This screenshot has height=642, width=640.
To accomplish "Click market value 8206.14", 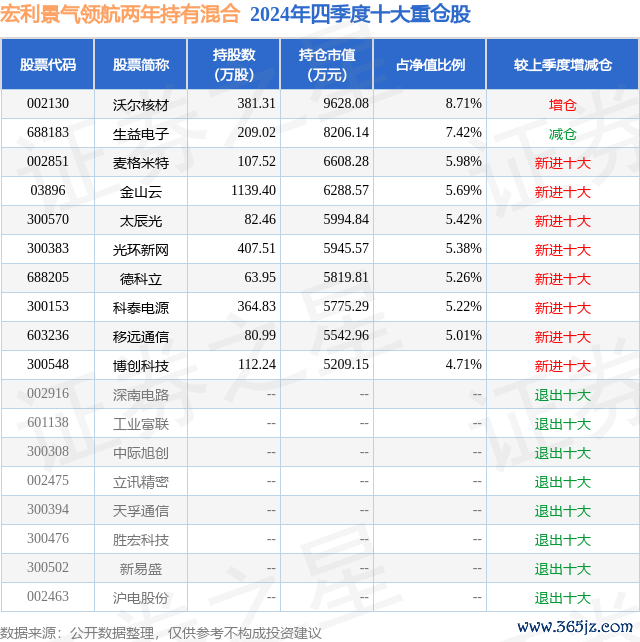I will click(x=346, y=133).
